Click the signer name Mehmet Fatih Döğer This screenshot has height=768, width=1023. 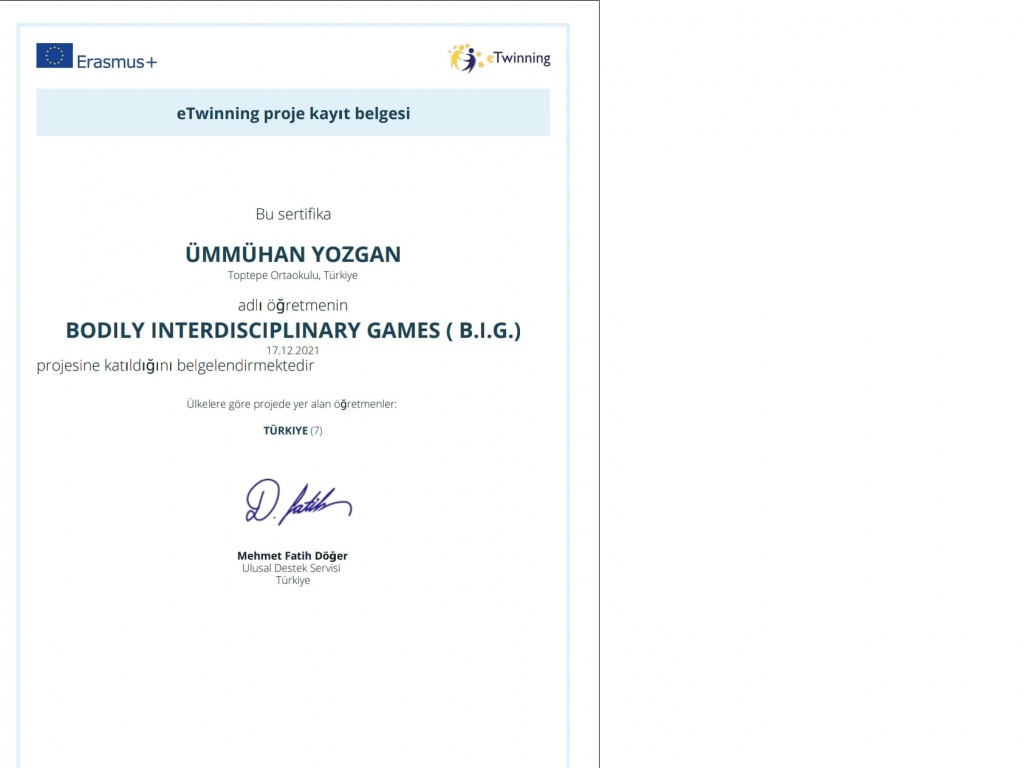click(x=292, y=556)
